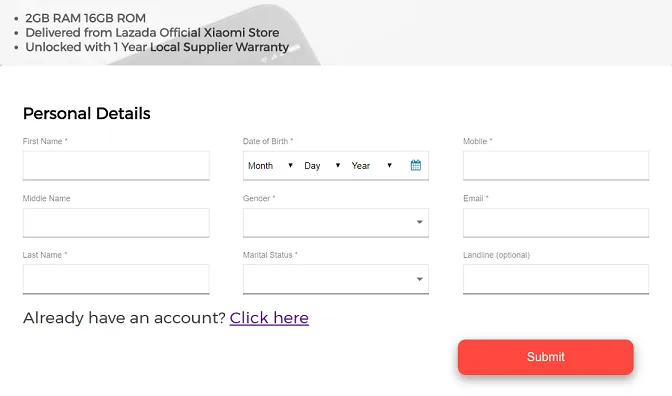Open the Day dropdown

click(322, 165)
